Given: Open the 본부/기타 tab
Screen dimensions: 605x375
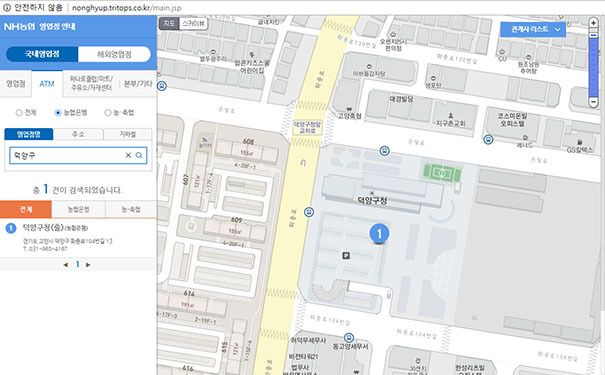Looking at the screenshot, I should (138, 84).
